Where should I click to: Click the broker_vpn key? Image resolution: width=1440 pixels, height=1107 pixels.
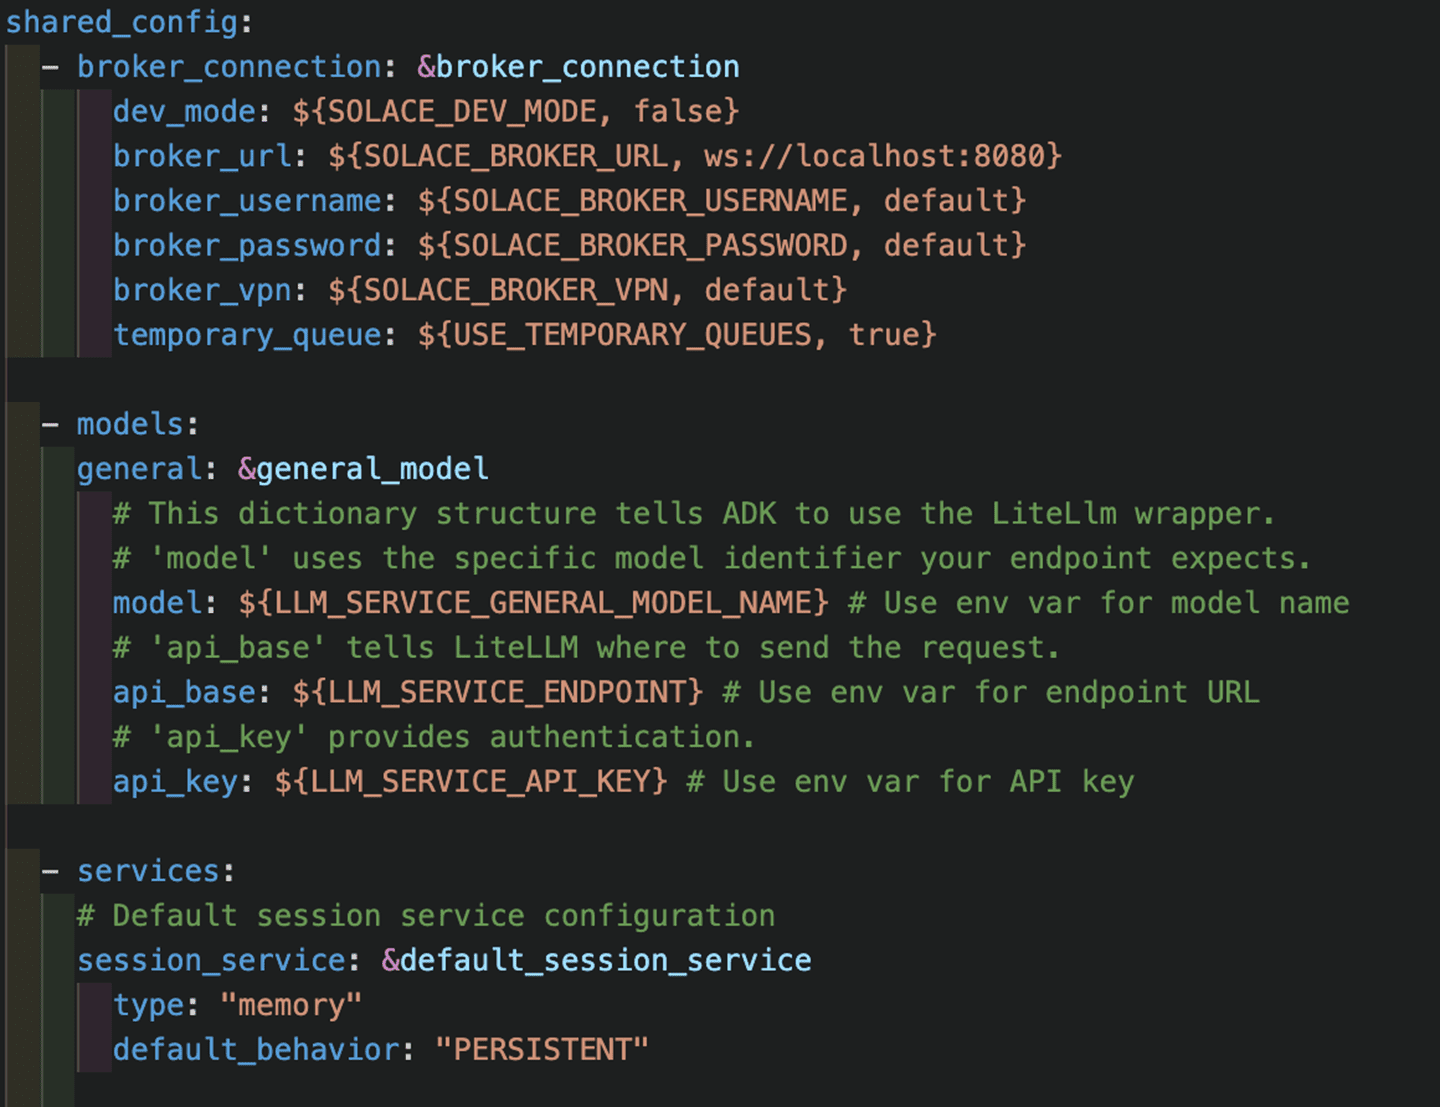tap(203, 290)
